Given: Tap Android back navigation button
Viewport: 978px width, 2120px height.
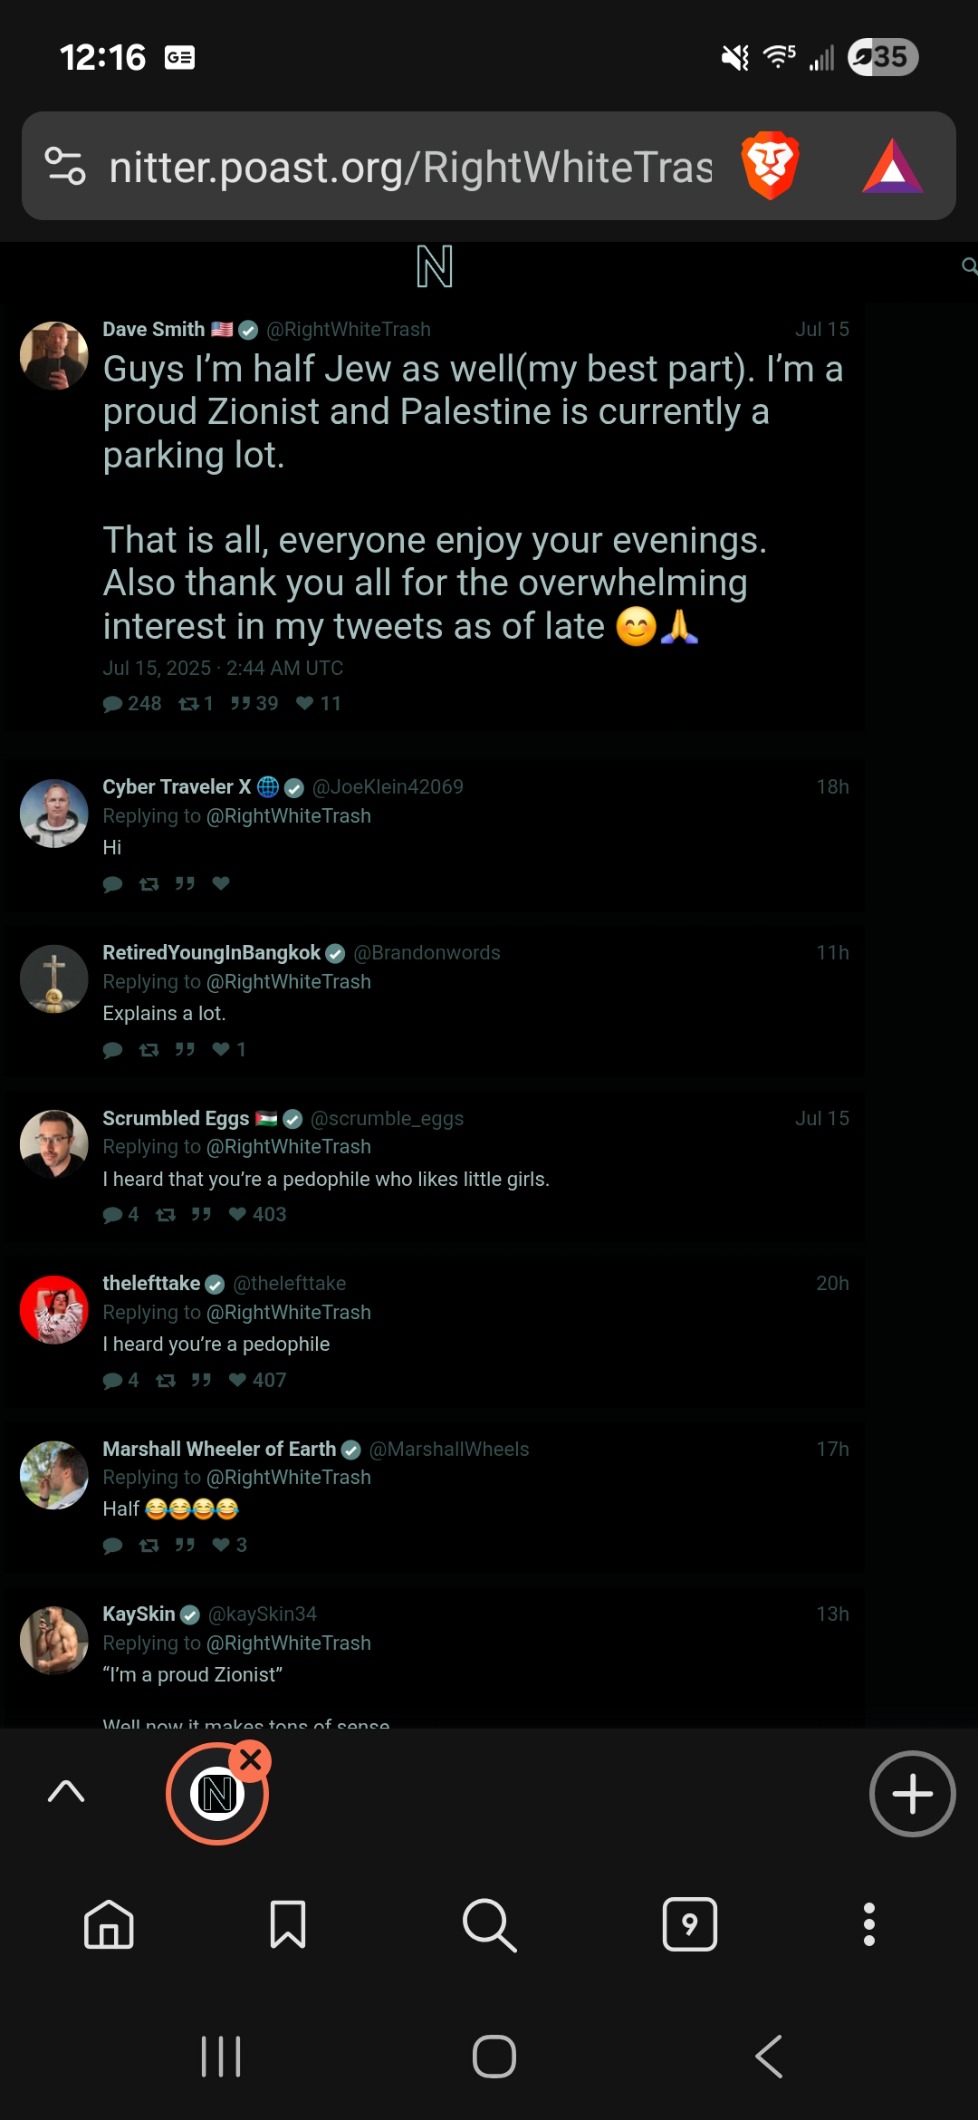Looking at the screenshot, I should pyautogui.click(x=768, y=2057).
